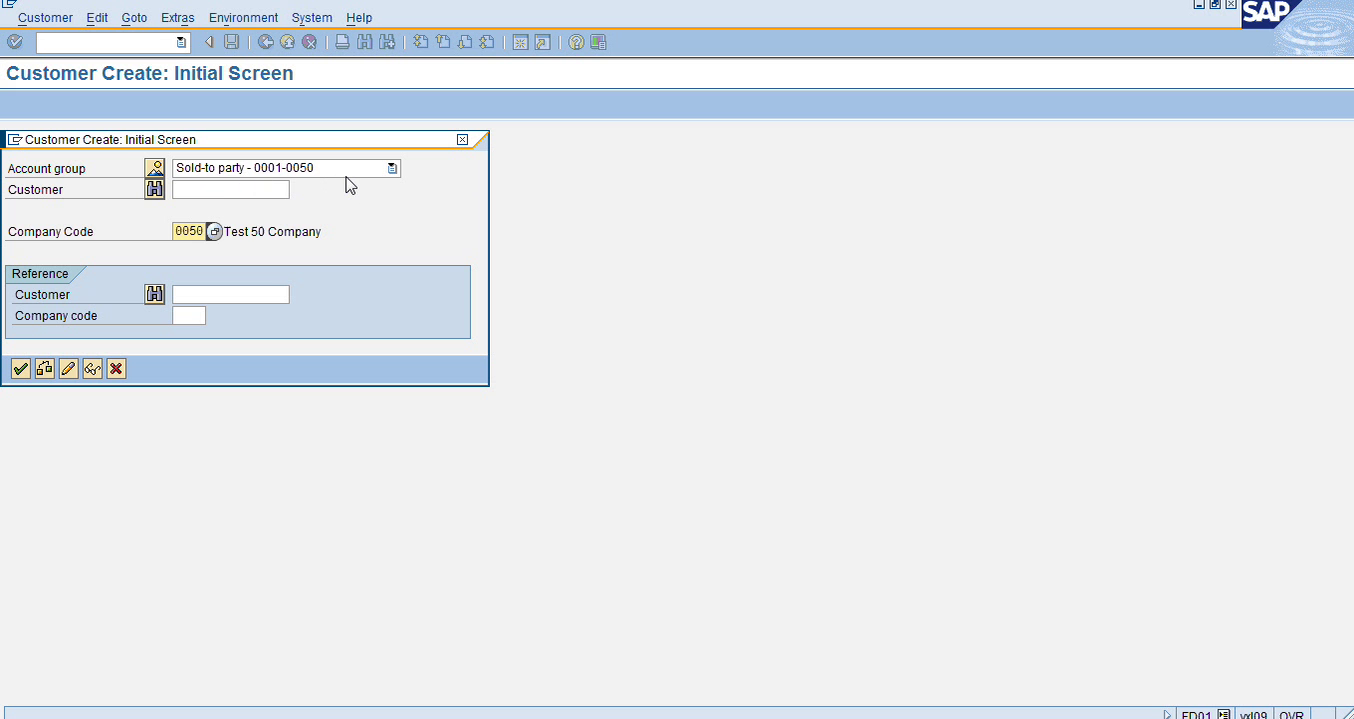Click the glasses Display button in dialog
Image resolution: width=1354 pixels, height=719 pixels.
92,369
